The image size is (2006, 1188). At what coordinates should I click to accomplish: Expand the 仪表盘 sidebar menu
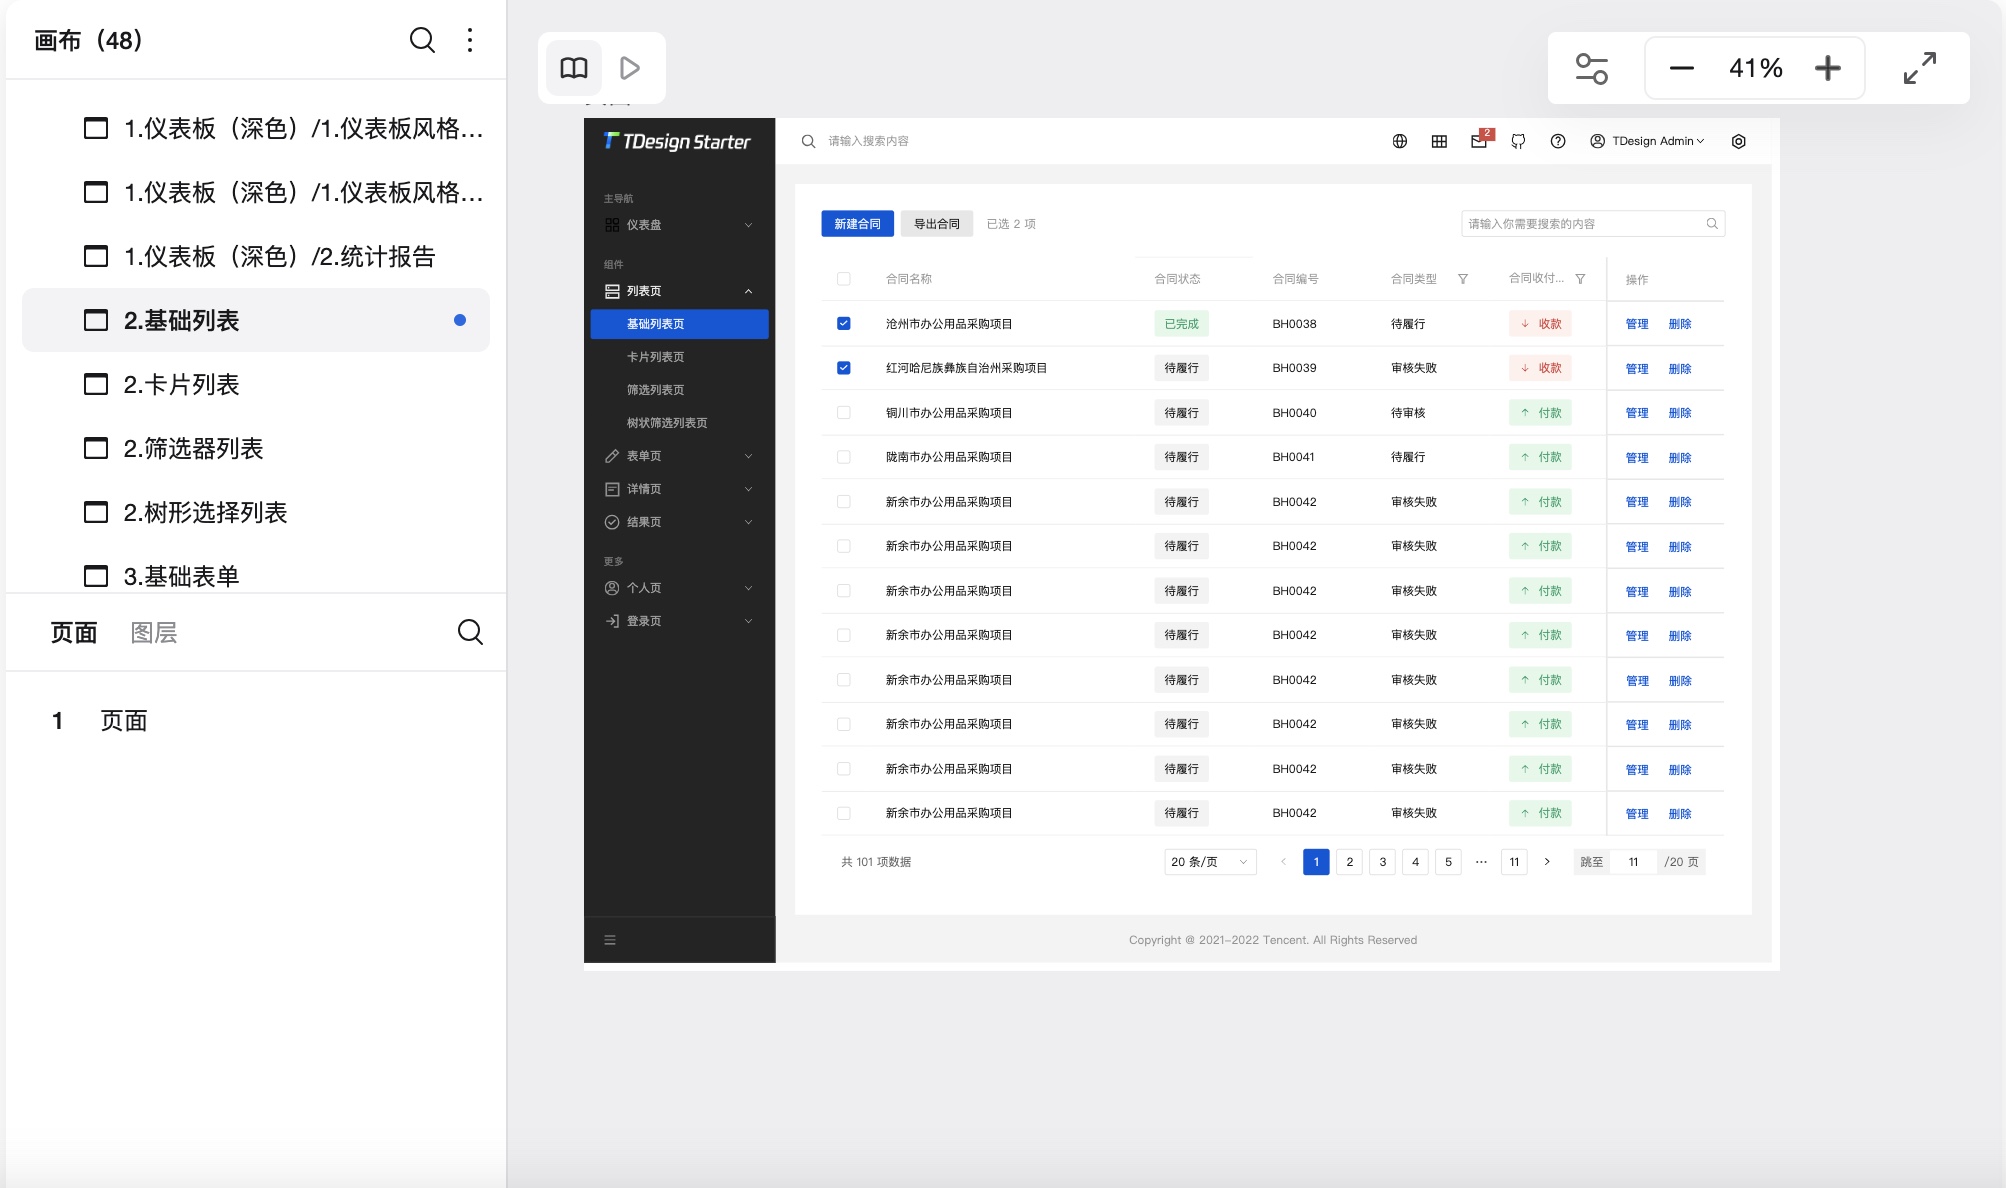tap(679, 225)
